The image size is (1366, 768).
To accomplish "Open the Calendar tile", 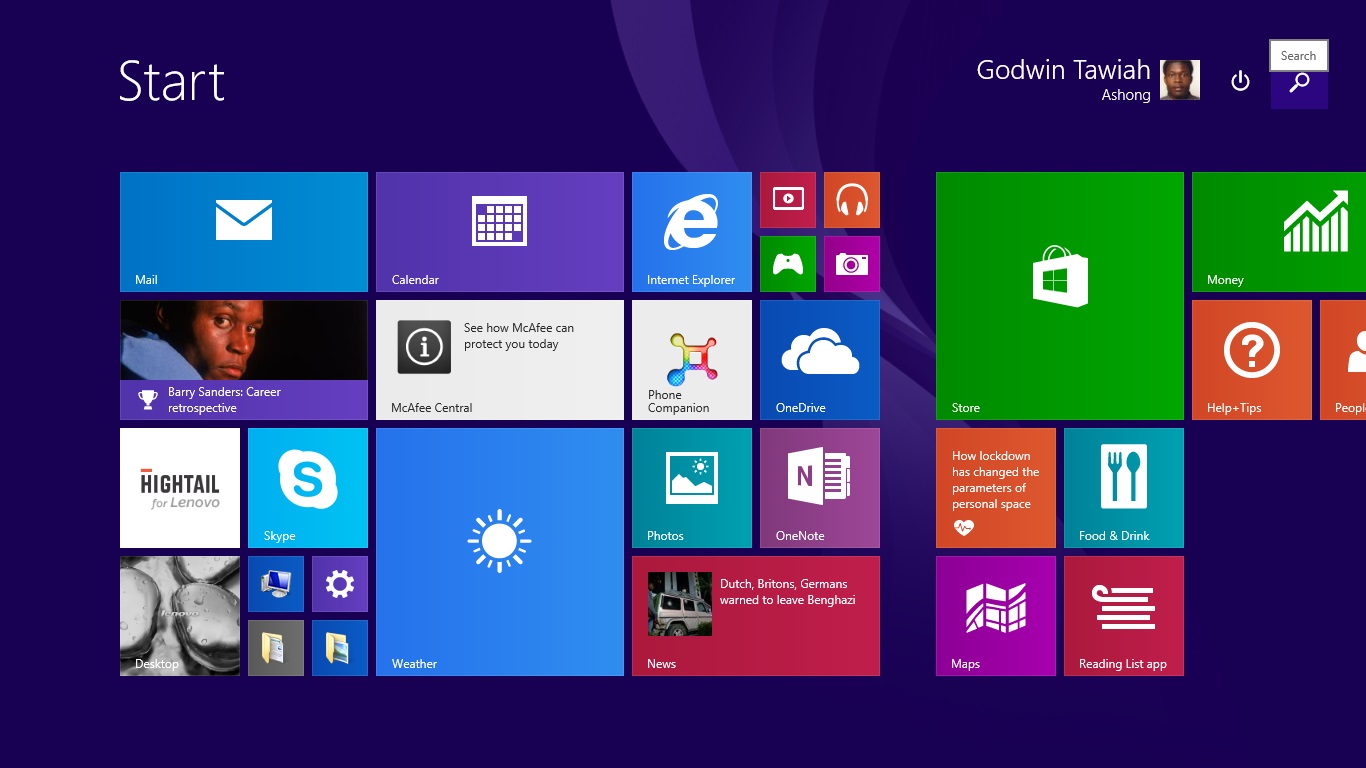I will [500, 232].
